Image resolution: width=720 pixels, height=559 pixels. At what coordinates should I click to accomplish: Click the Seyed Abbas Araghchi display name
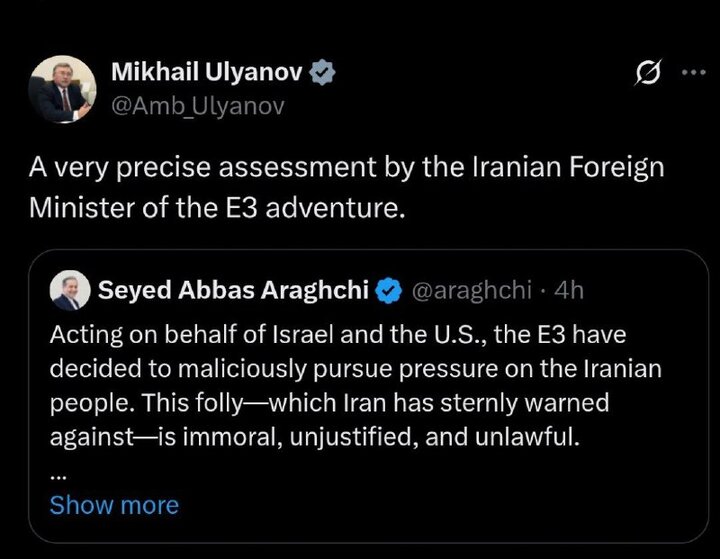[x=234, y=291]
